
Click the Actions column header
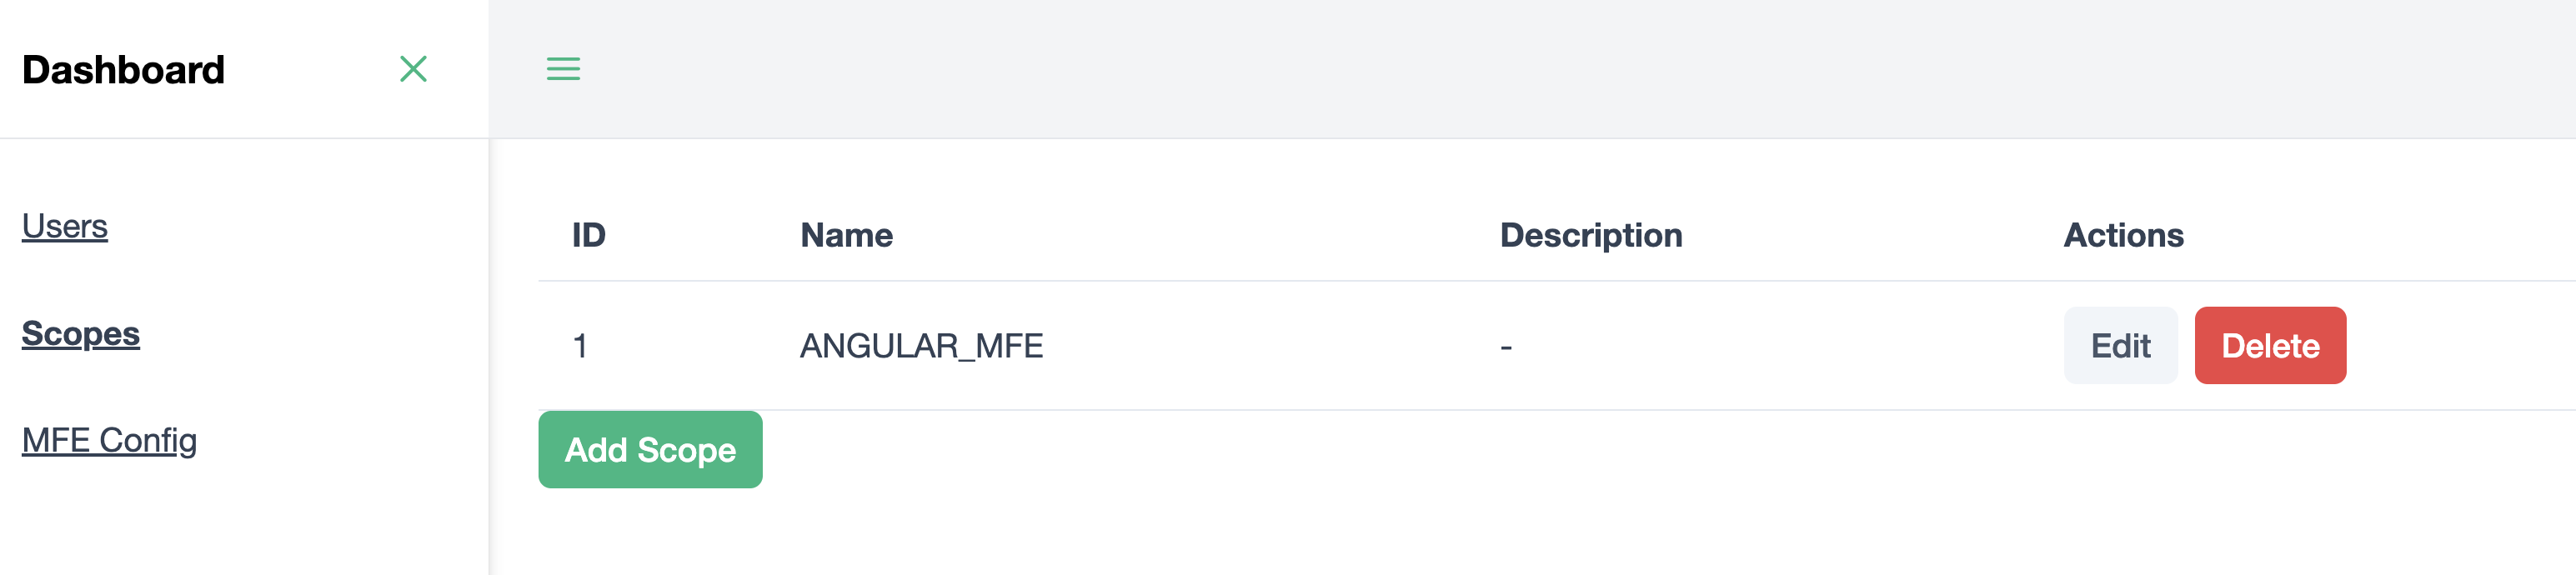(x=2123, y=236)
